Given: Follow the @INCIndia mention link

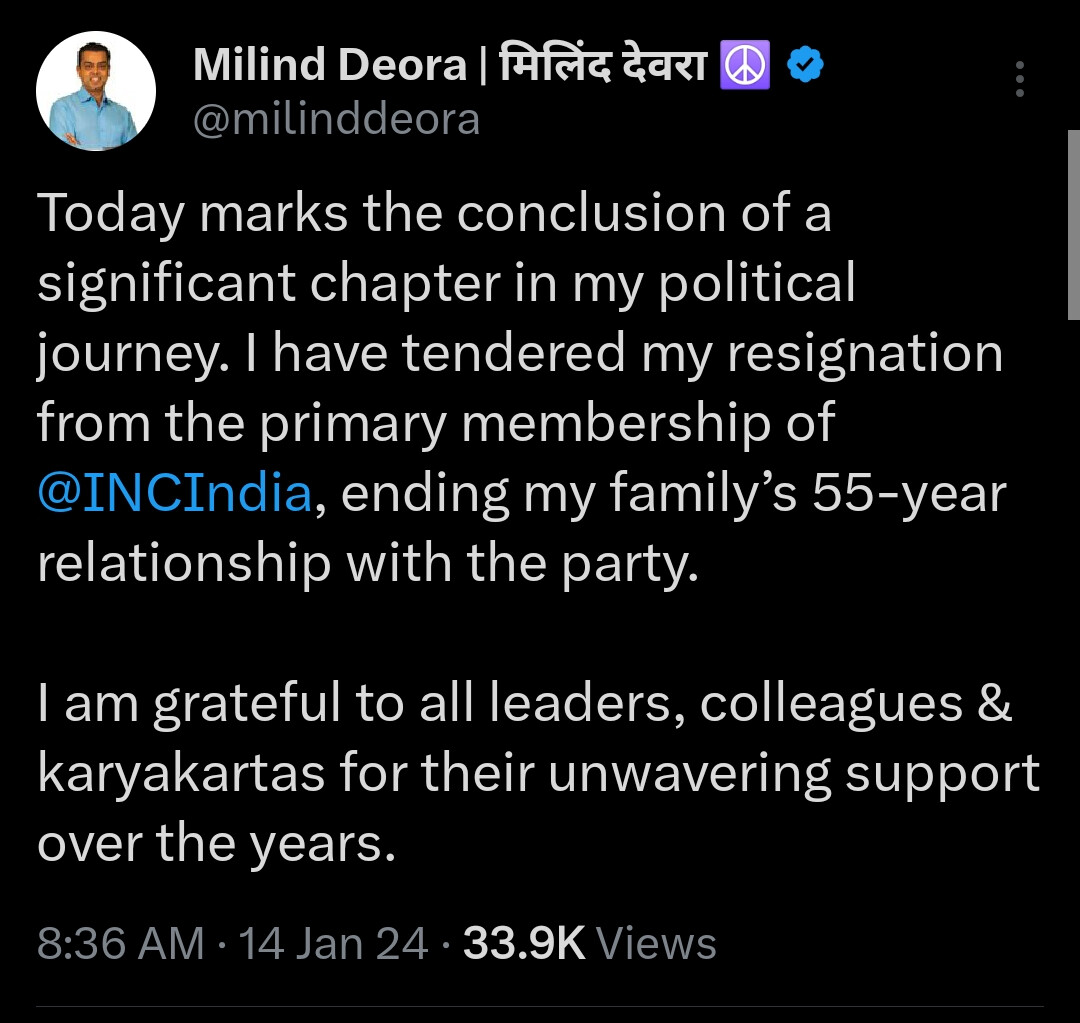Looking at the screenshot, I should click(175, 494).
